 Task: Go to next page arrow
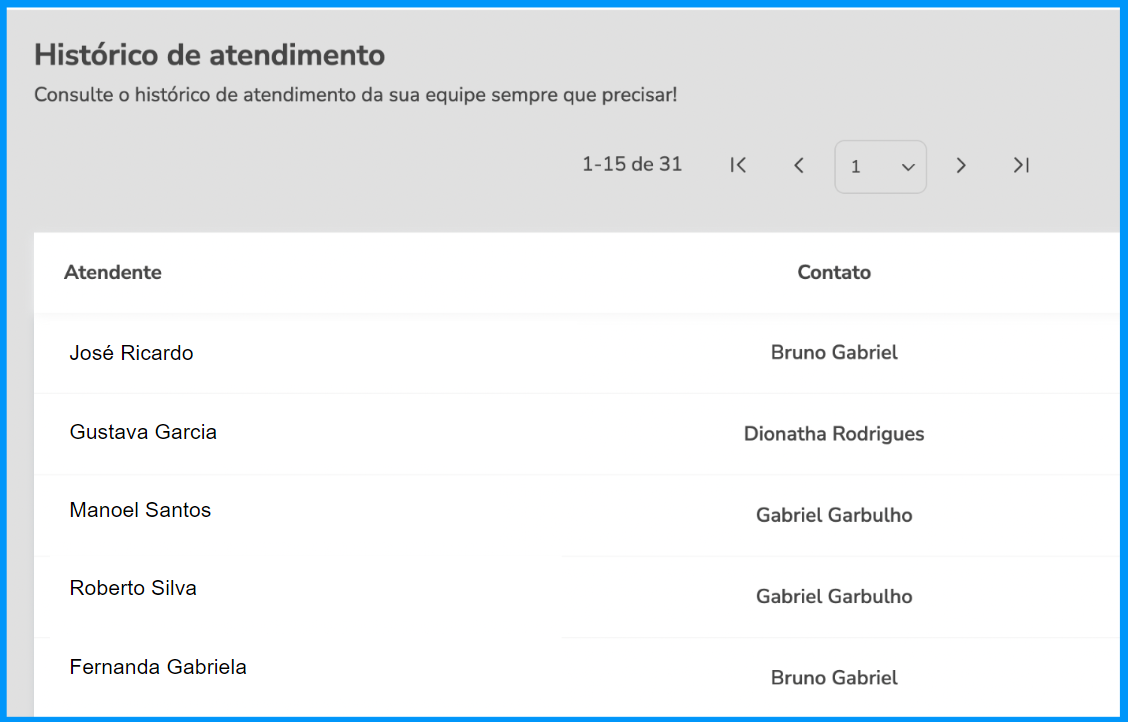(x=960, y=165)
